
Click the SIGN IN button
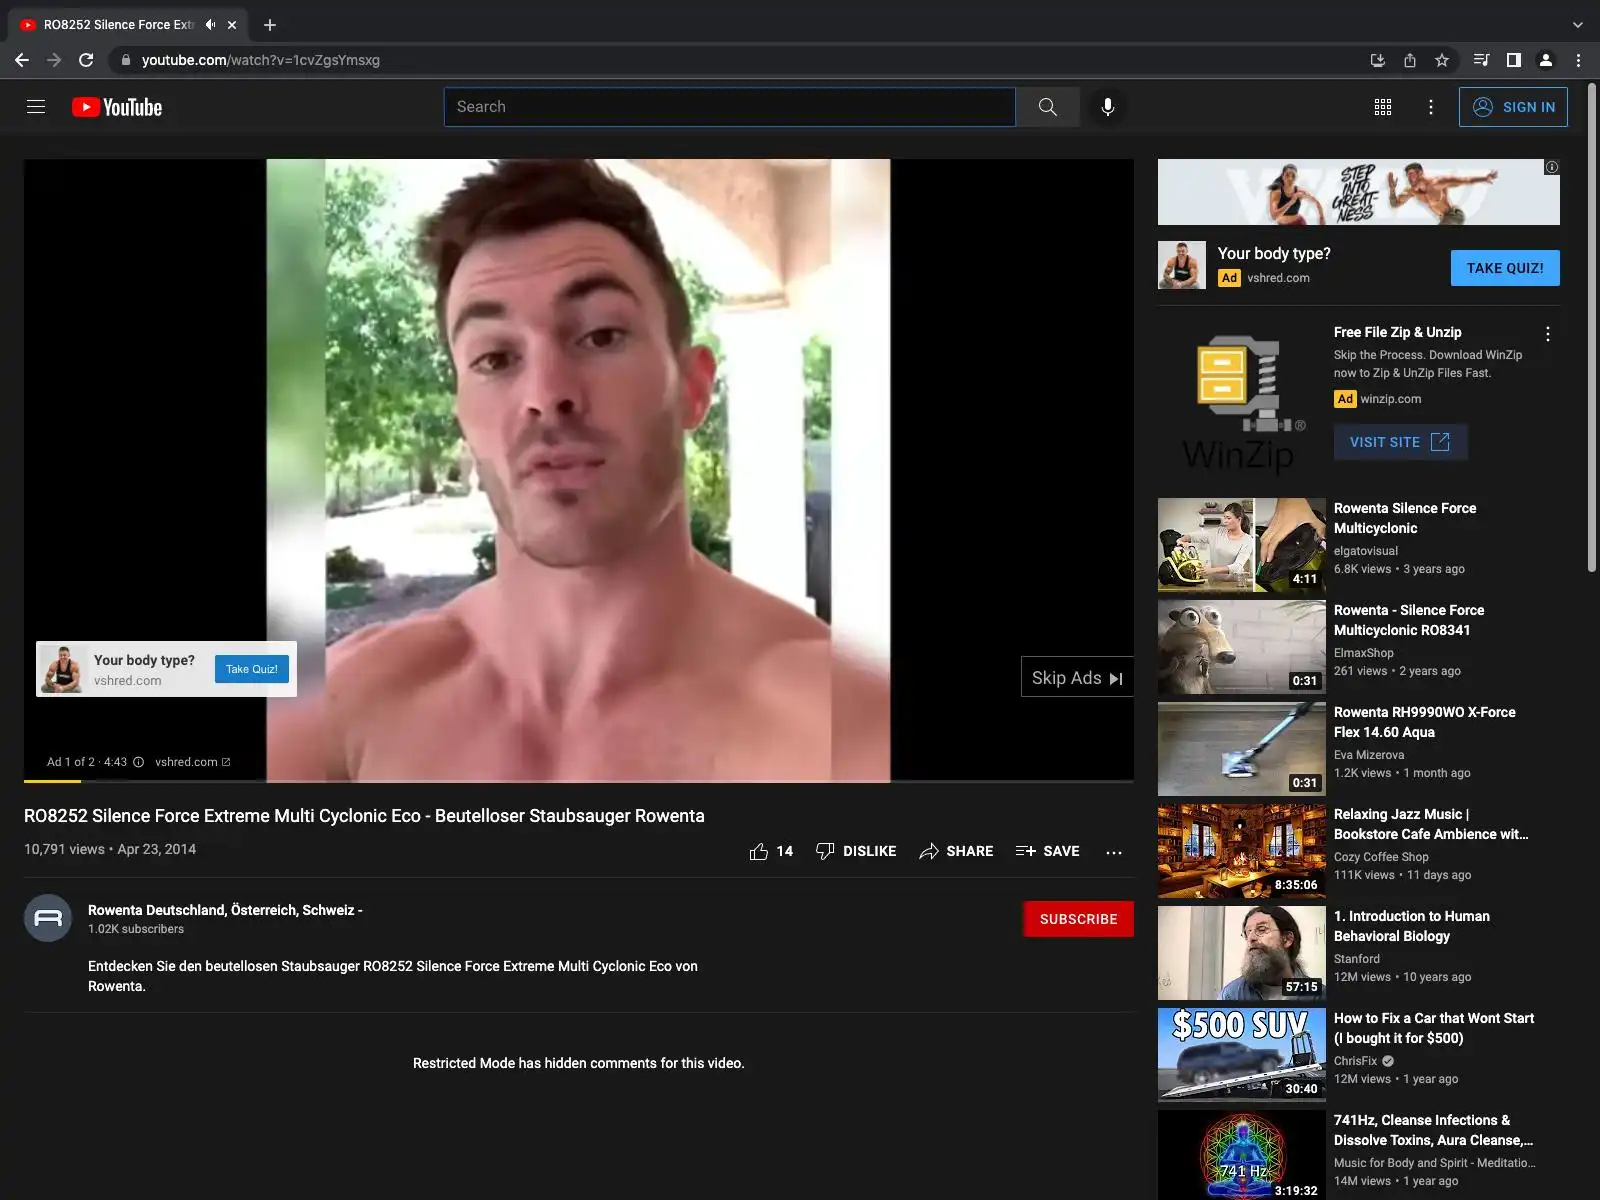(x=1513, y=107)
